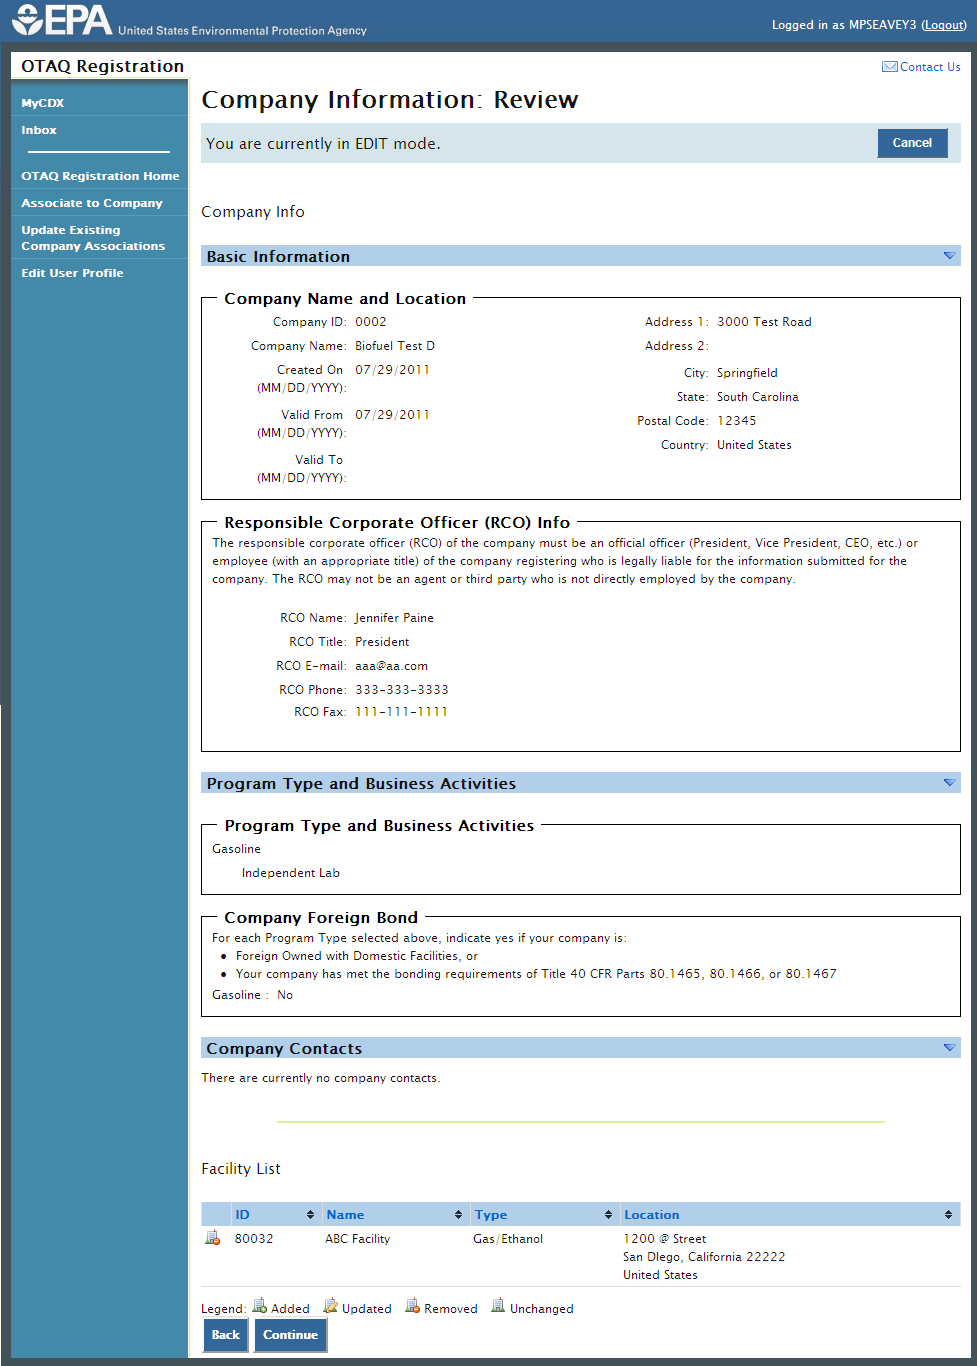Click the Logout link

(944, 25)
